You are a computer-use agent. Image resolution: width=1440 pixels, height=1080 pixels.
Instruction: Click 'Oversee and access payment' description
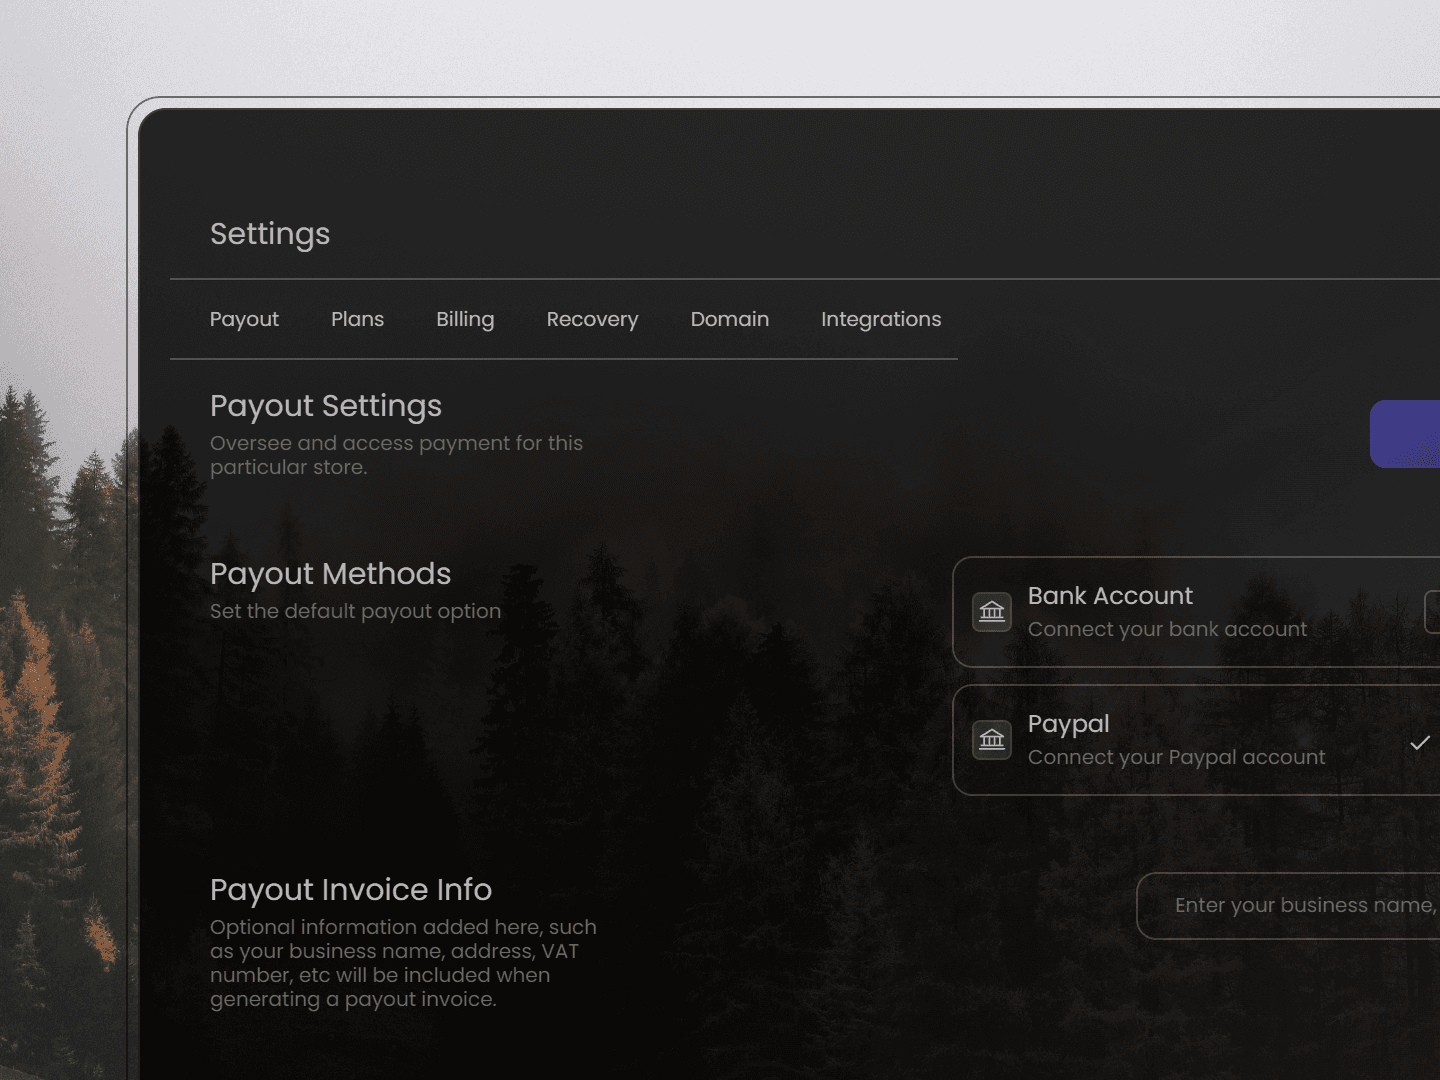pyautogui.click(x=396, y=455)
